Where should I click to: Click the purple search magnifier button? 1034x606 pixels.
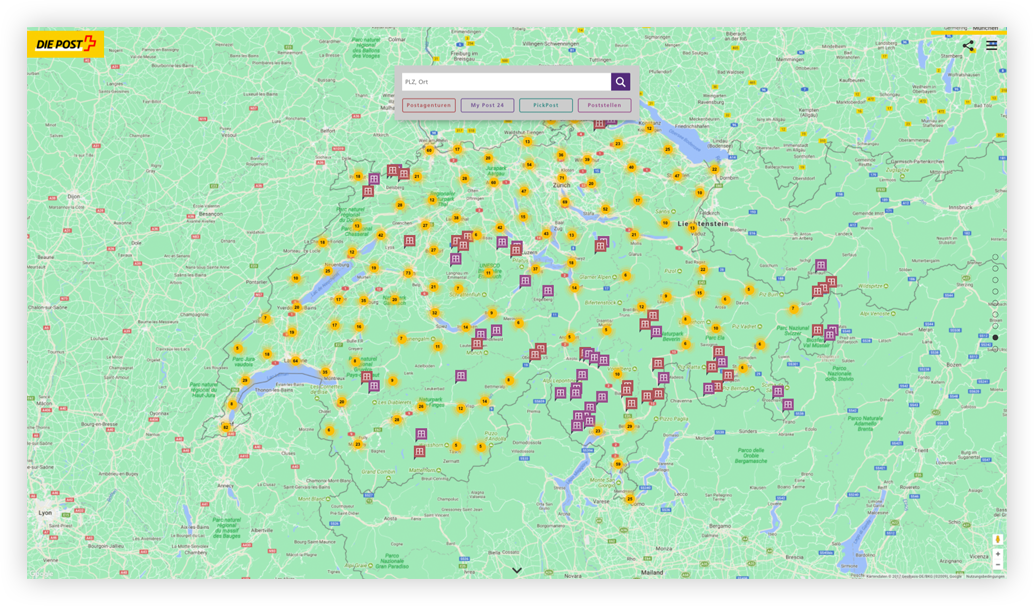pyautogui.click(x=620, y=82)
